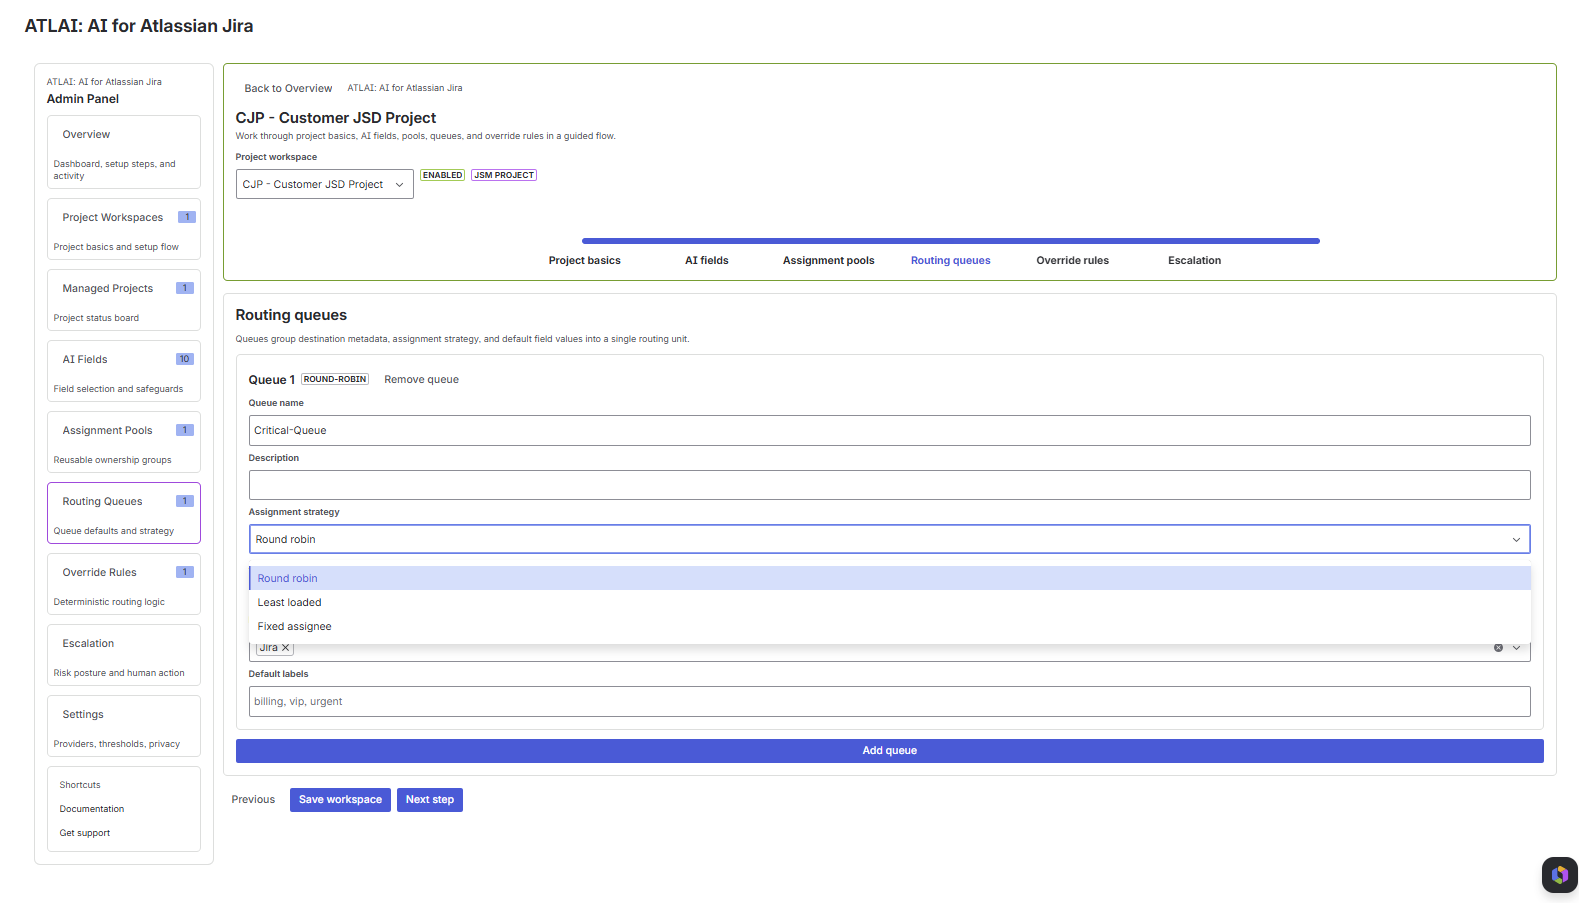
Task: Click the CJP - Customer JSD Project heading
Action: (336, 118)
